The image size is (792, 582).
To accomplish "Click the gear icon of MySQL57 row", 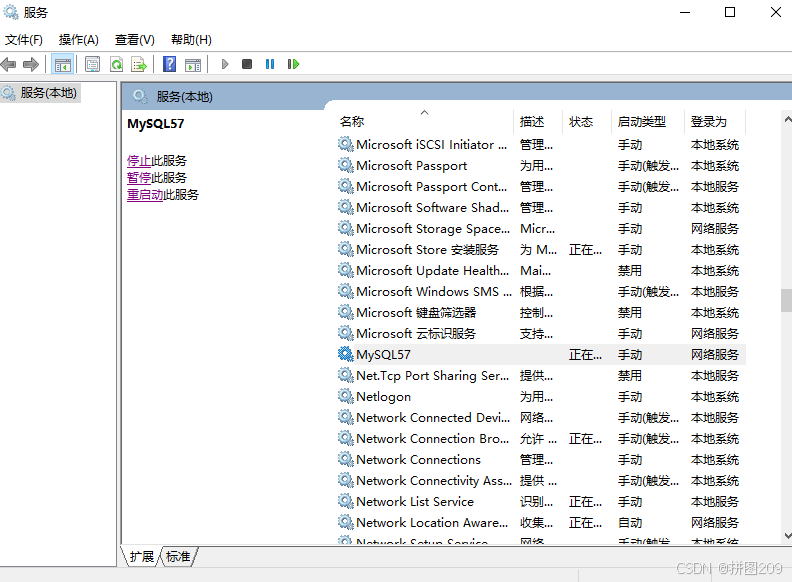I will [345, 354].
